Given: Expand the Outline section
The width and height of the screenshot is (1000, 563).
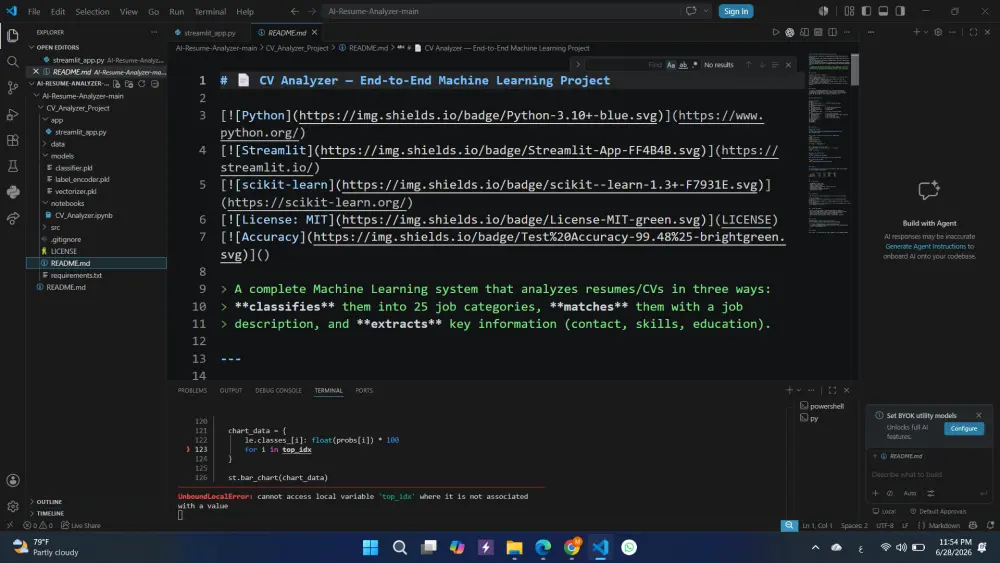Looking at the screenshot, I should click(48, 502).
